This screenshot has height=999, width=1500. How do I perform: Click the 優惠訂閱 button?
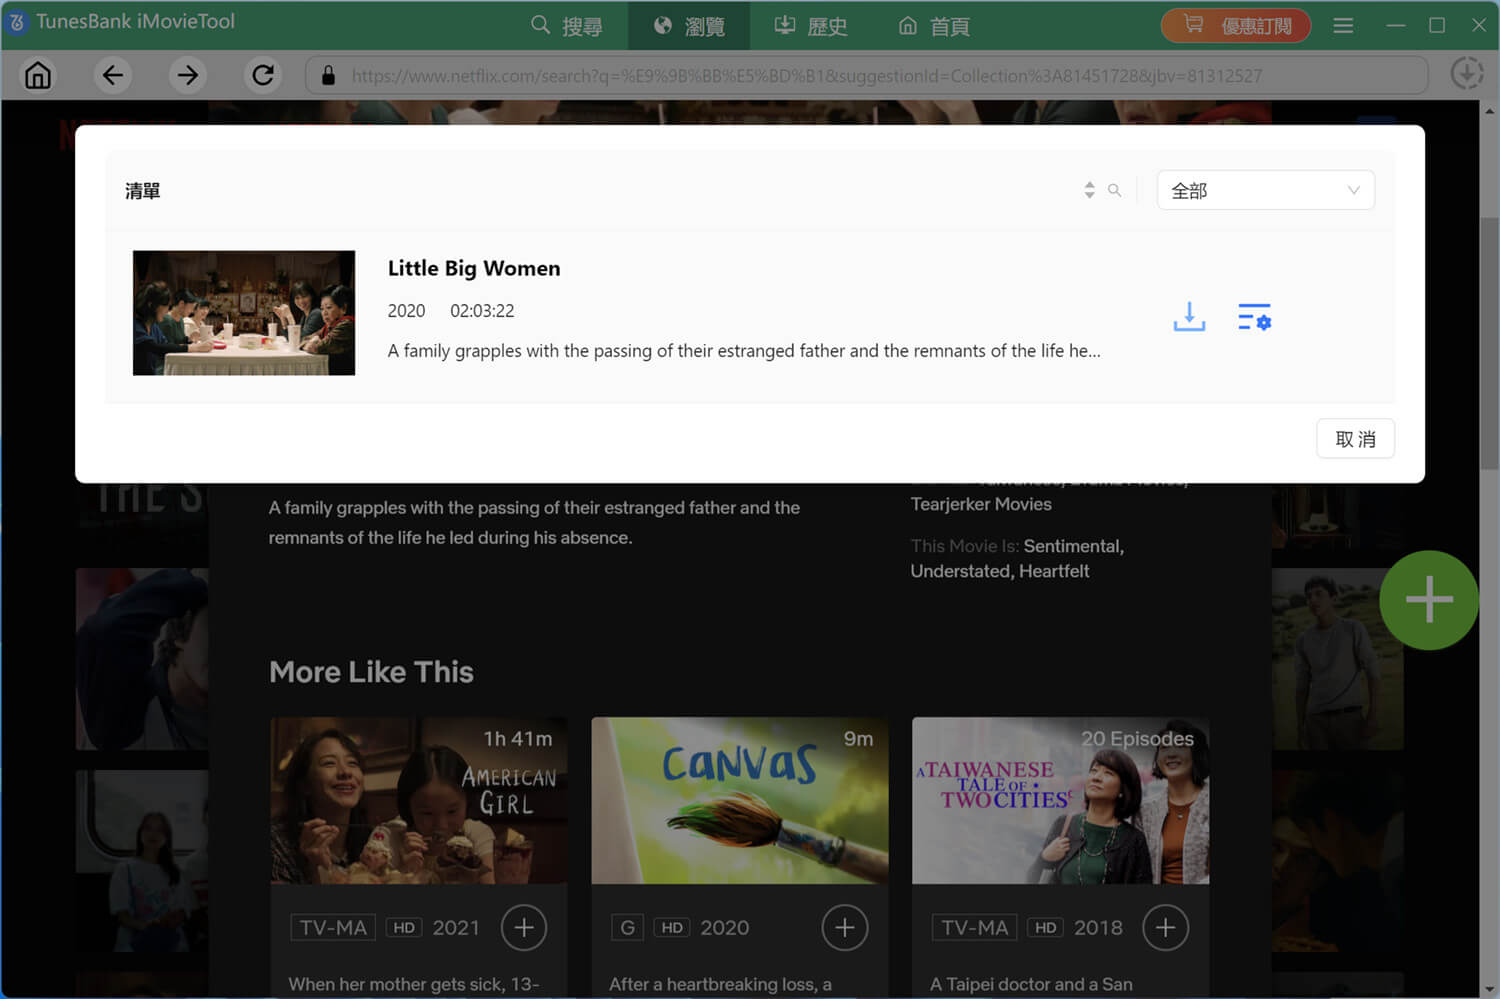1236,26
